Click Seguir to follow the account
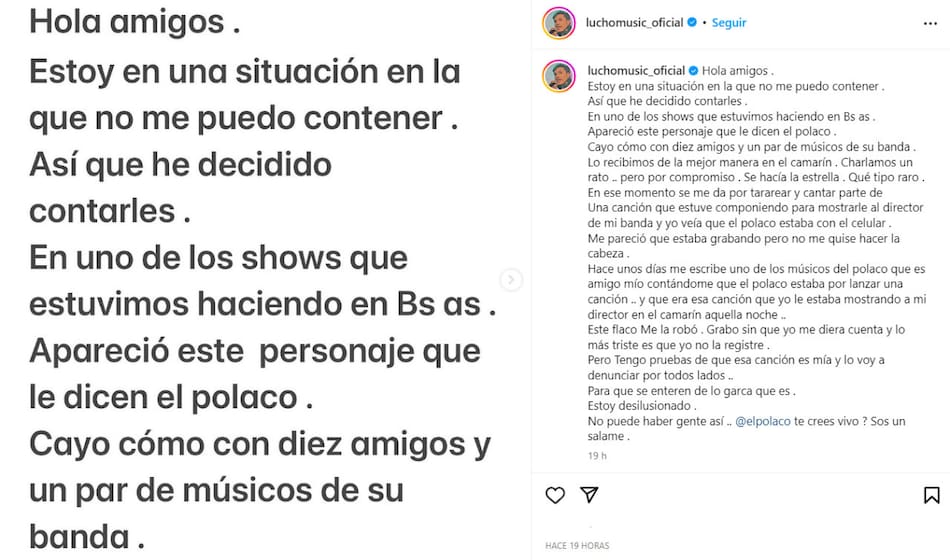 tap(728, 22)
